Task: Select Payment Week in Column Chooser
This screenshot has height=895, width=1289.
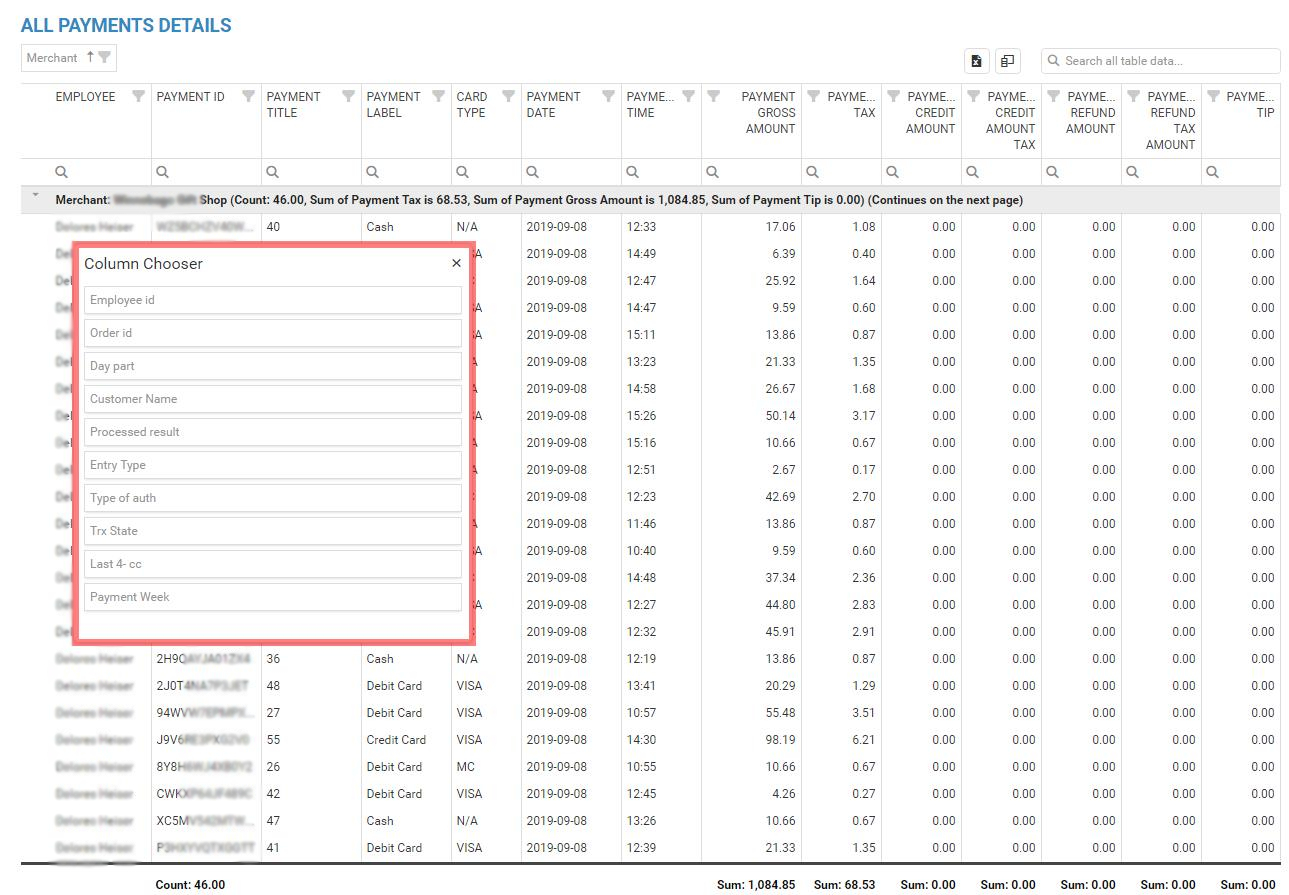Action: point(273,597)
